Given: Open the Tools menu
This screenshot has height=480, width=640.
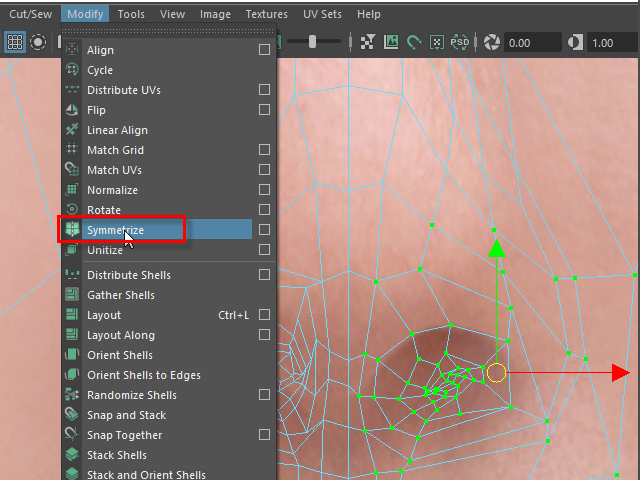Looking at the screenshot, I should [131, 14].
